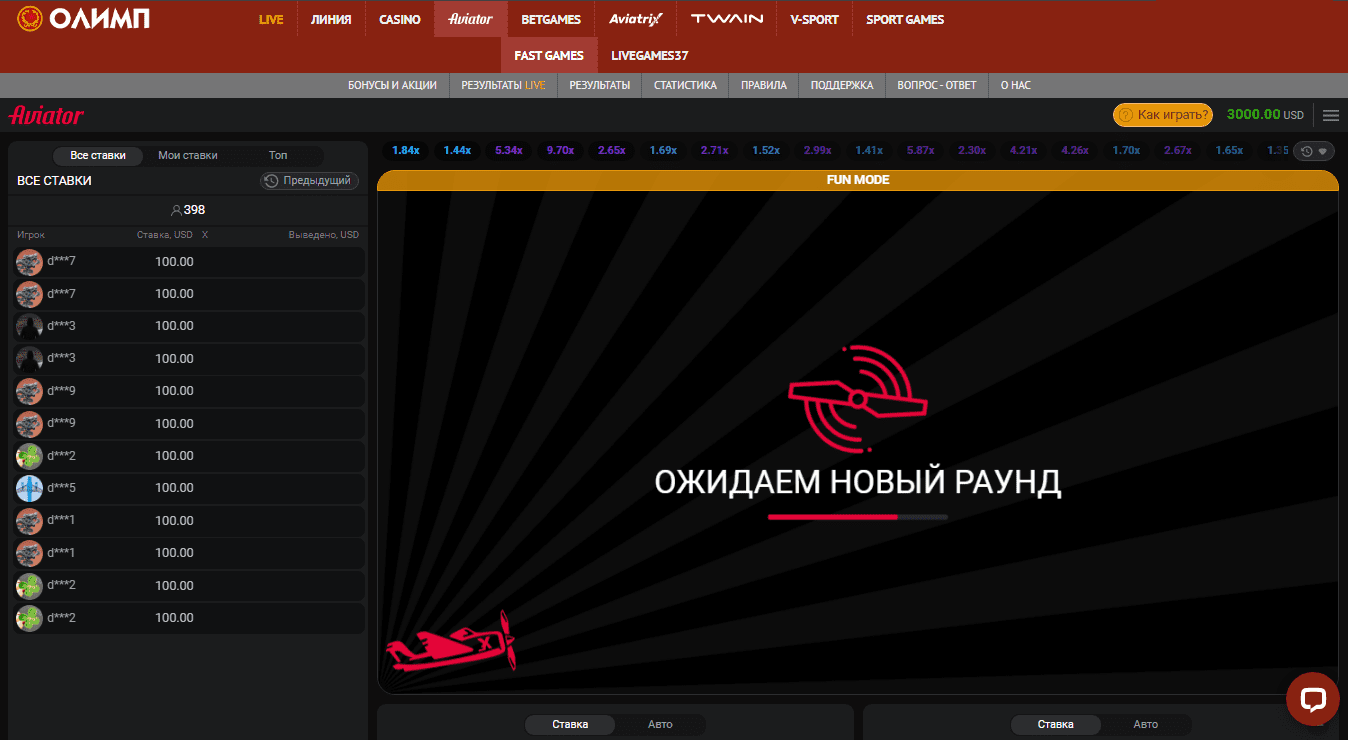Click the 1.52x multiplier in history
Viewport: 1348px width, 740px height.
[x=766, y=151]
